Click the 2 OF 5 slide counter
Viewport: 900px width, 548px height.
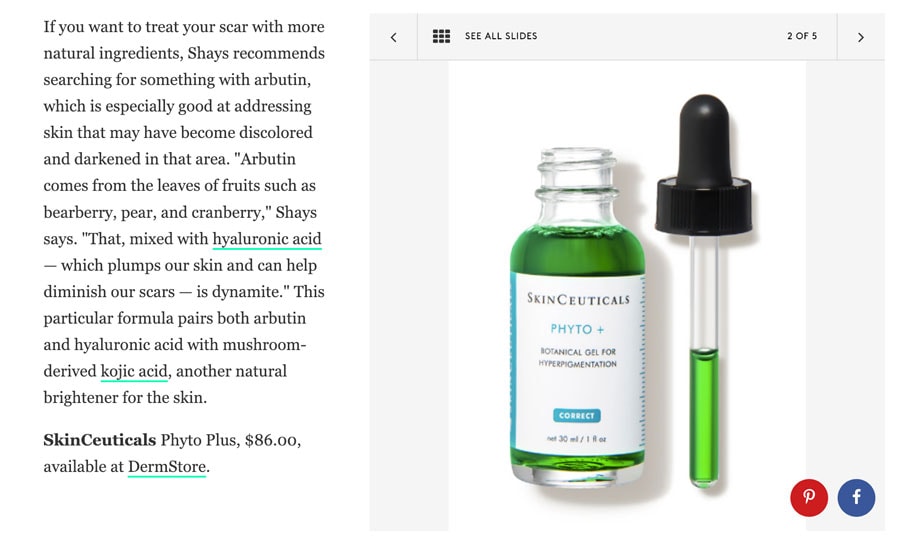[x=802, y=36]
